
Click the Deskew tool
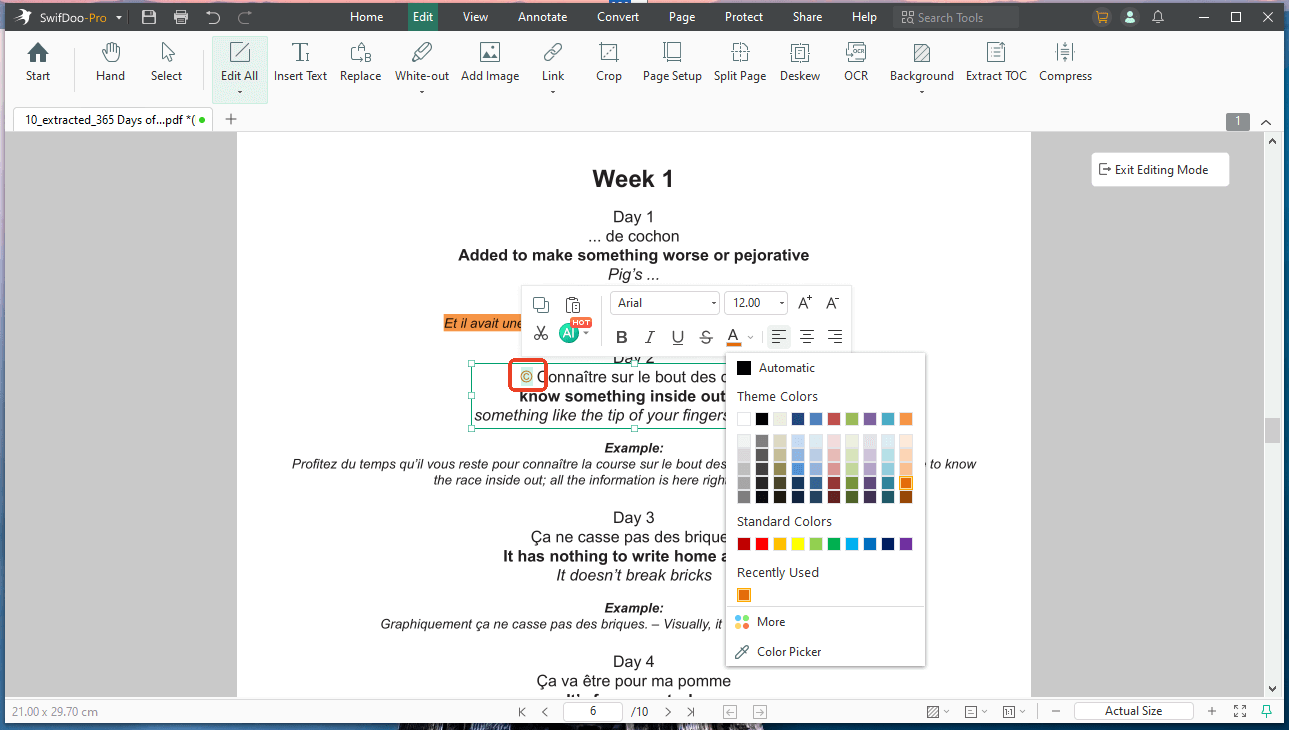[800, 62]
